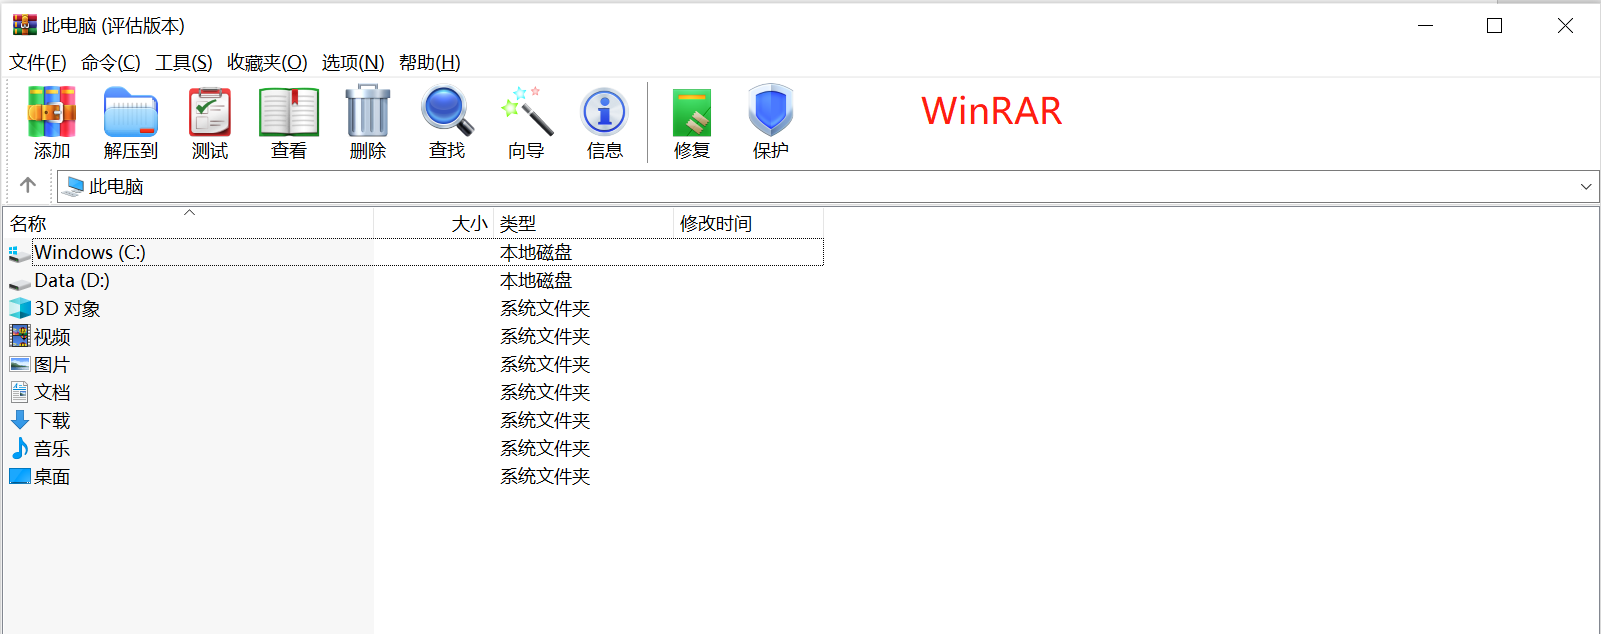Click the Data (D:) drive icon
The width and height of the screenshot is (1601, 634).
pos(19,282)
